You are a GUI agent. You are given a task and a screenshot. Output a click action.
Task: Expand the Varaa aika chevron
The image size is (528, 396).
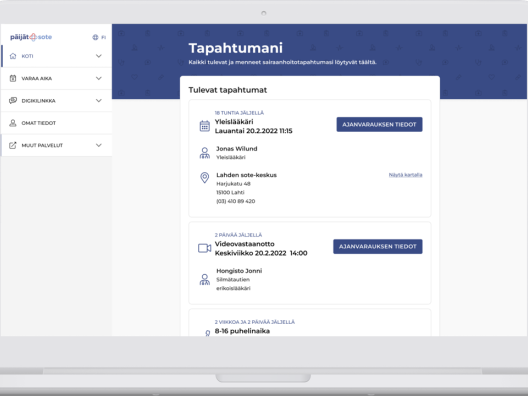99,78
